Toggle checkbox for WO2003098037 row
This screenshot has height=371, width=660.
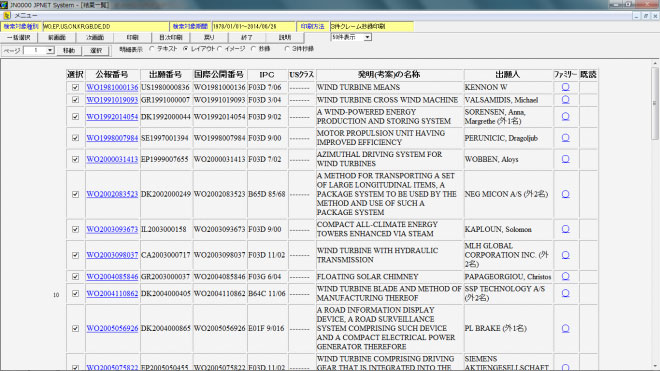pos(75,255)
